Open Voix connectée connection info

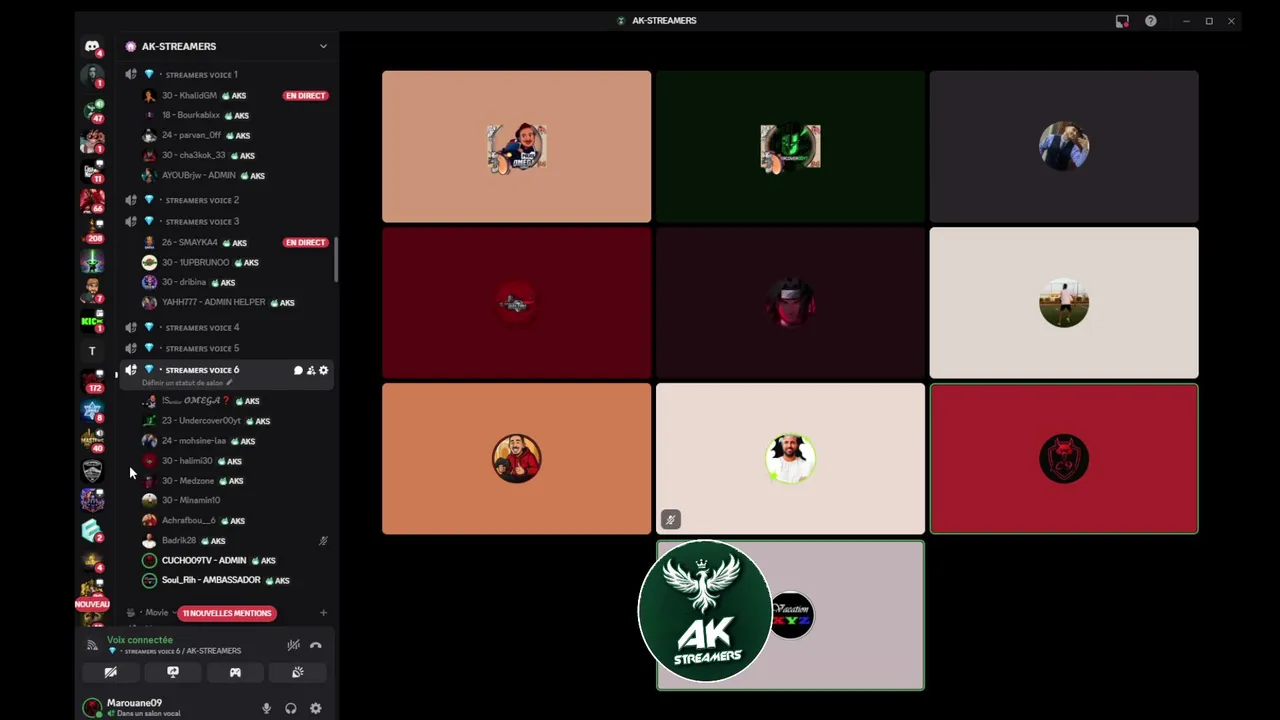coord(140,640)
